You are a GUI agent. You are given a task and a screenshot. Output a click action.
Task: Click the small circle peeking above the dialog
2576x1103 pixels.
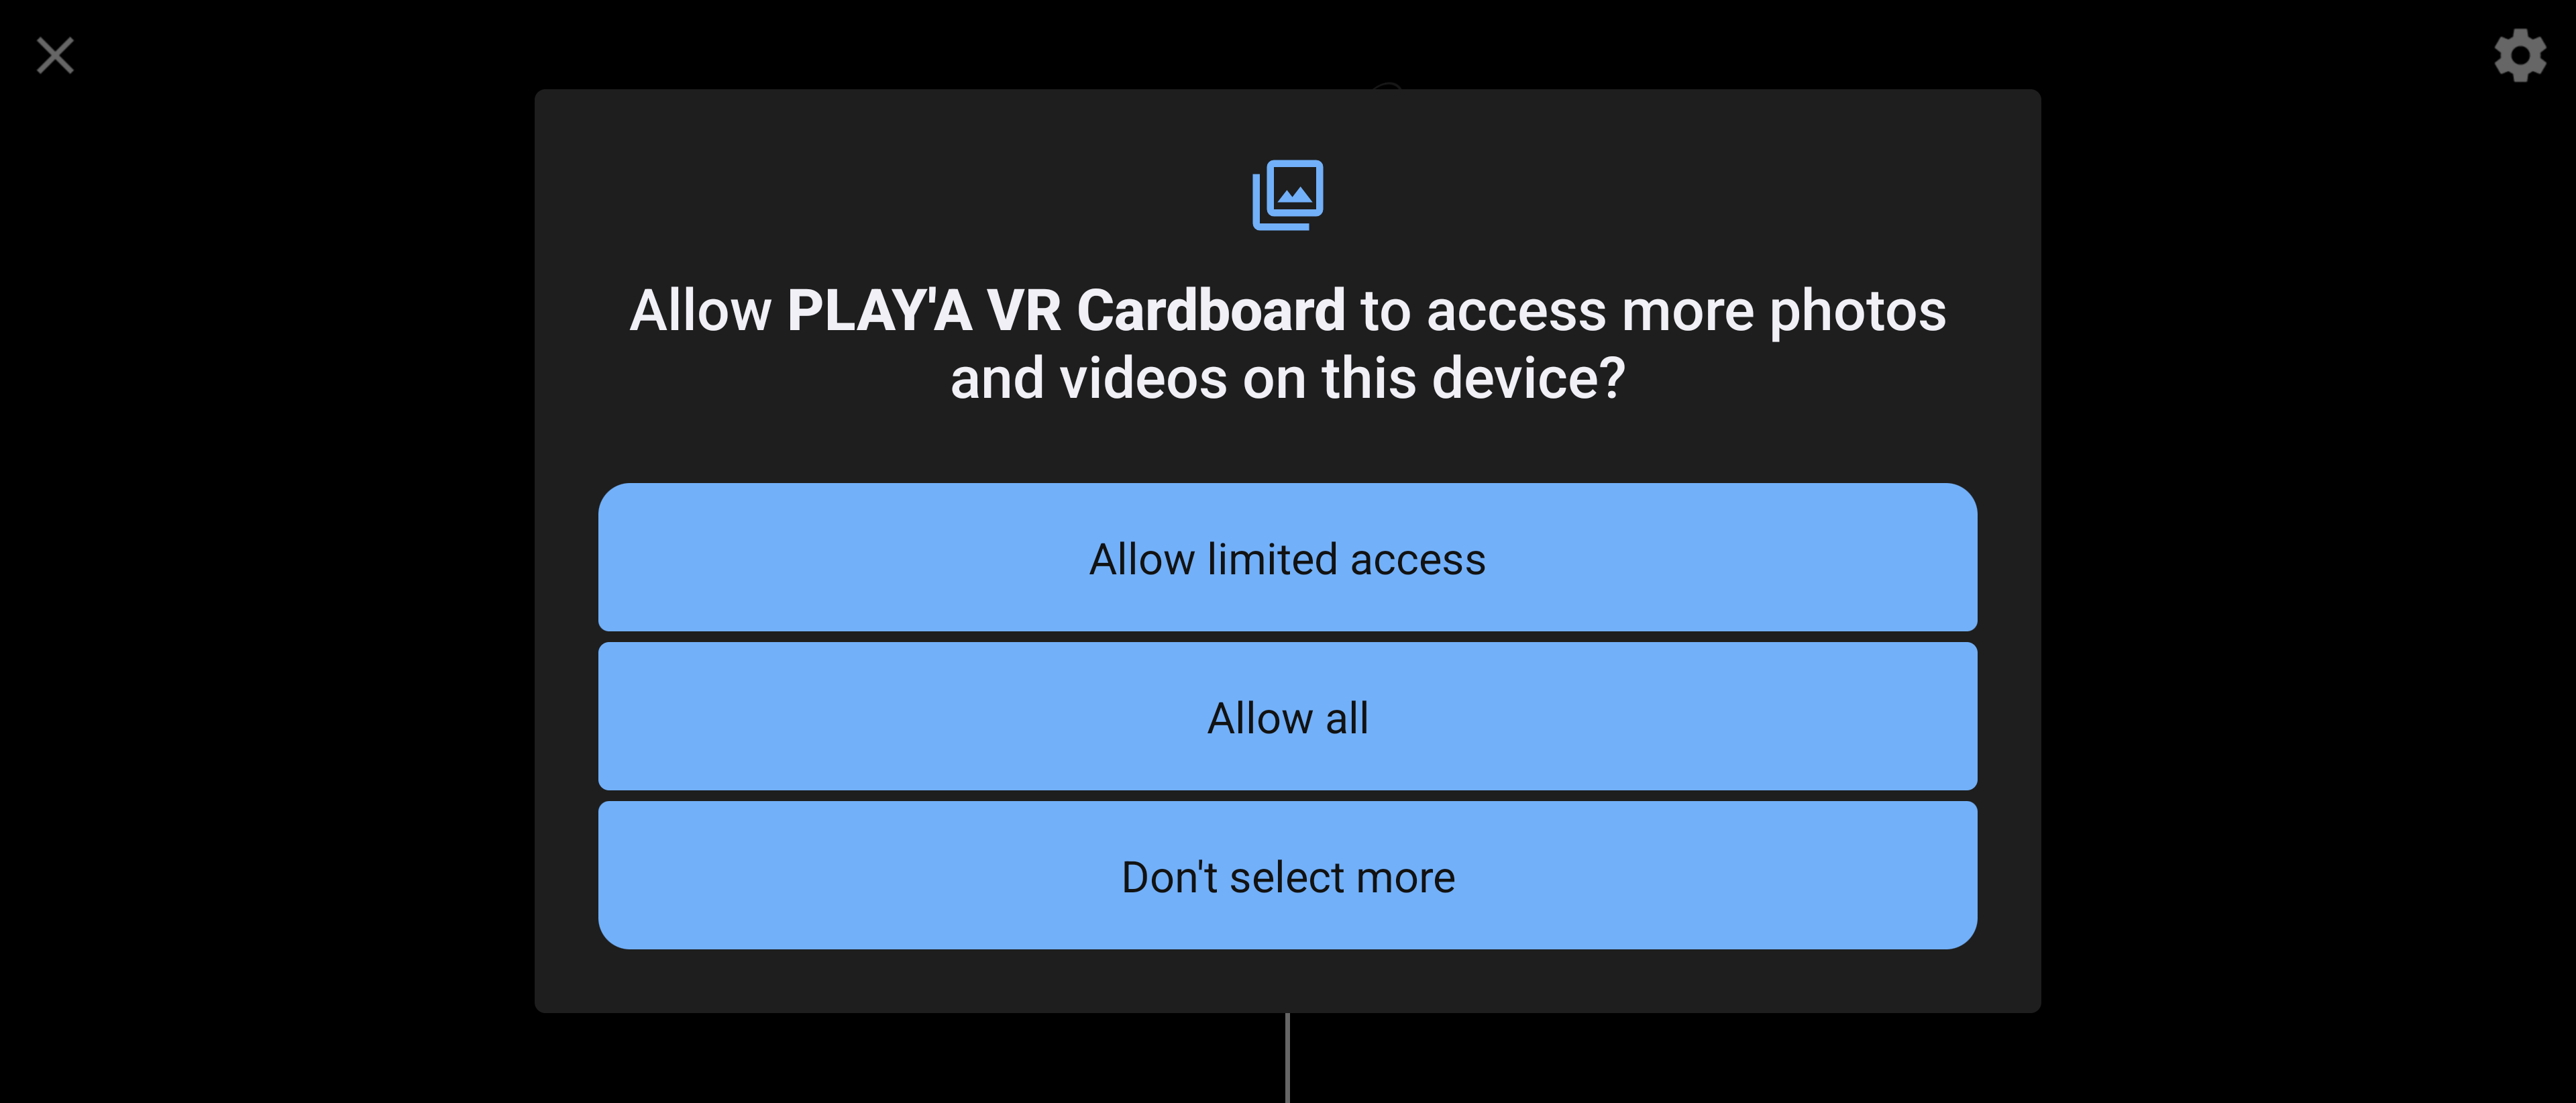click(1387, 86)
